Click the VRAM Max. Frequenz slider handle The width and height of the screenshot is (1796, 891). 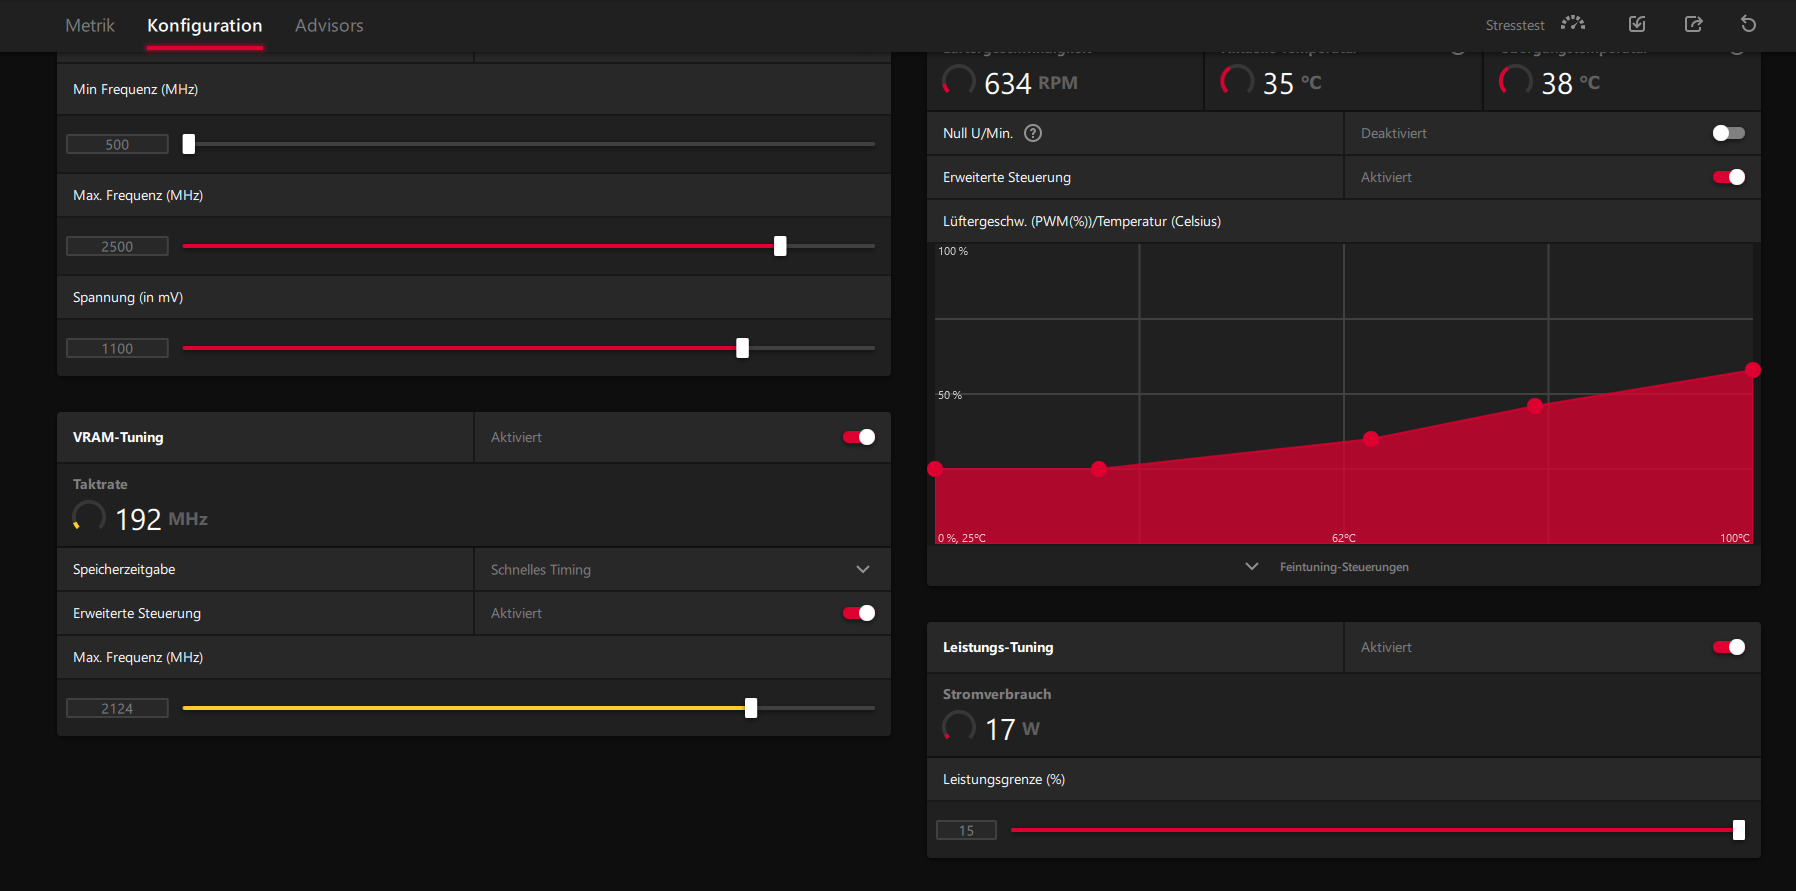[x=751, y=708]
